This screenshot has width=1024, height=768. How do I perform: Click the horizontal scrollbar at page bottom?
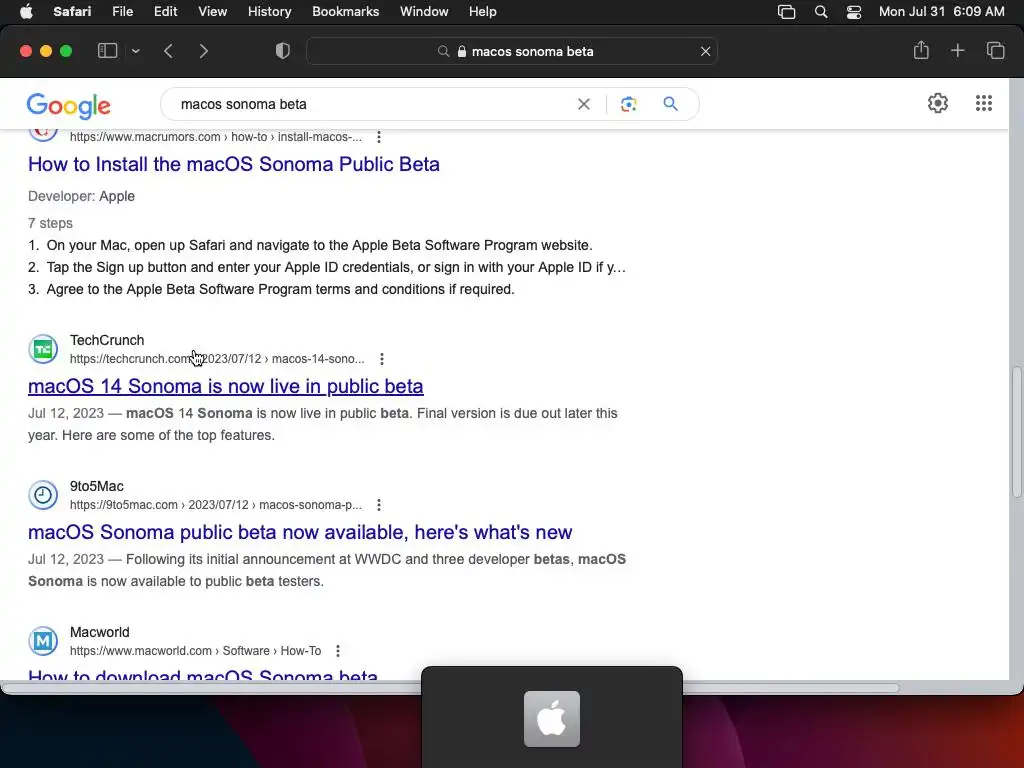click(x=450, y=688)
